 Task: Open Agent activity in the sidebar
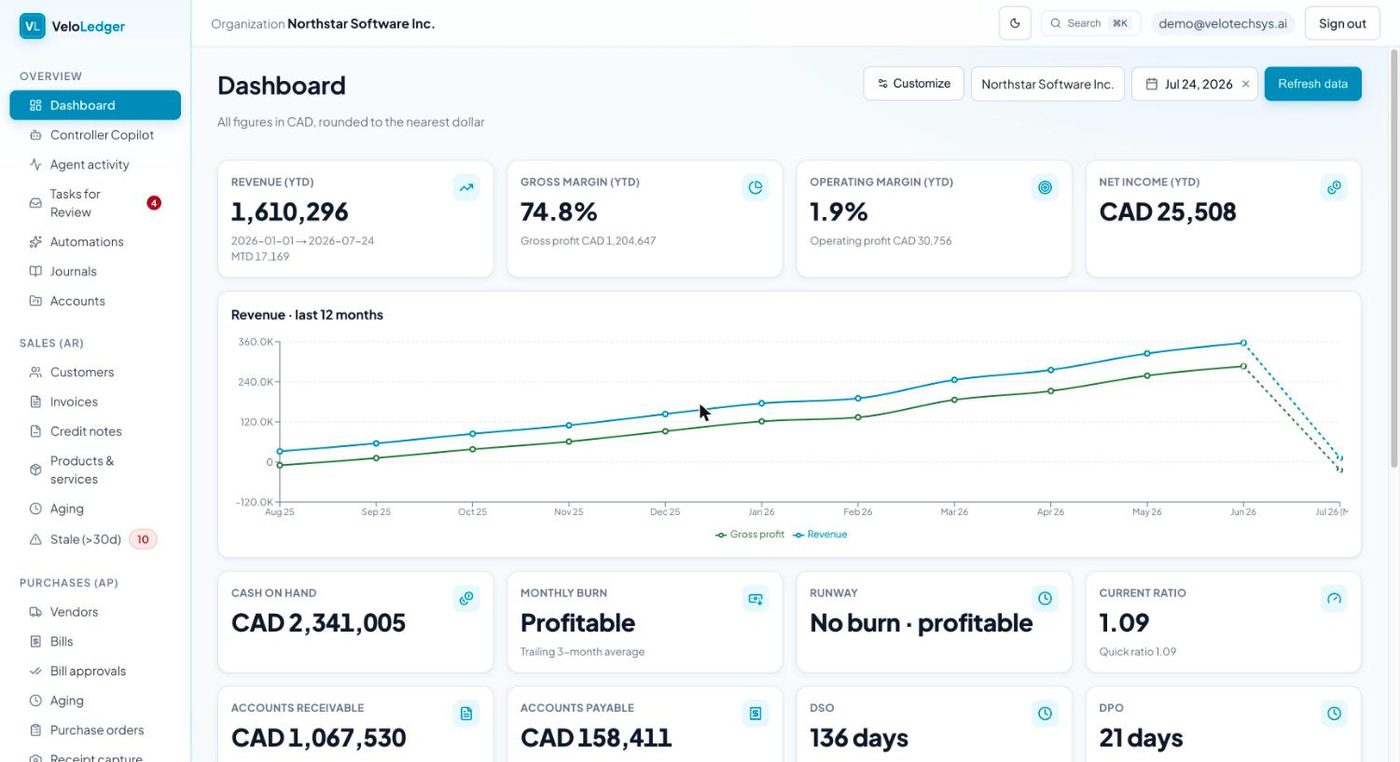click(x=95, y=164)
